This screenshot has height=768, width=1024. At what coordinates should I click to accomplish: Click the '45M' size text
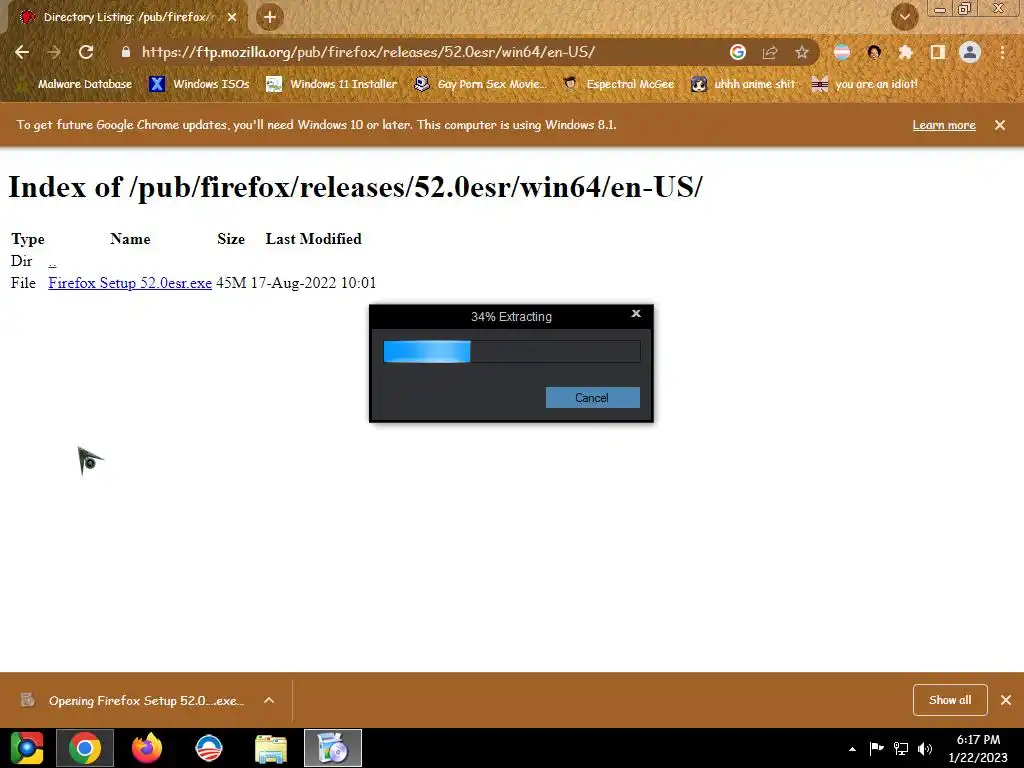[231, 283]
